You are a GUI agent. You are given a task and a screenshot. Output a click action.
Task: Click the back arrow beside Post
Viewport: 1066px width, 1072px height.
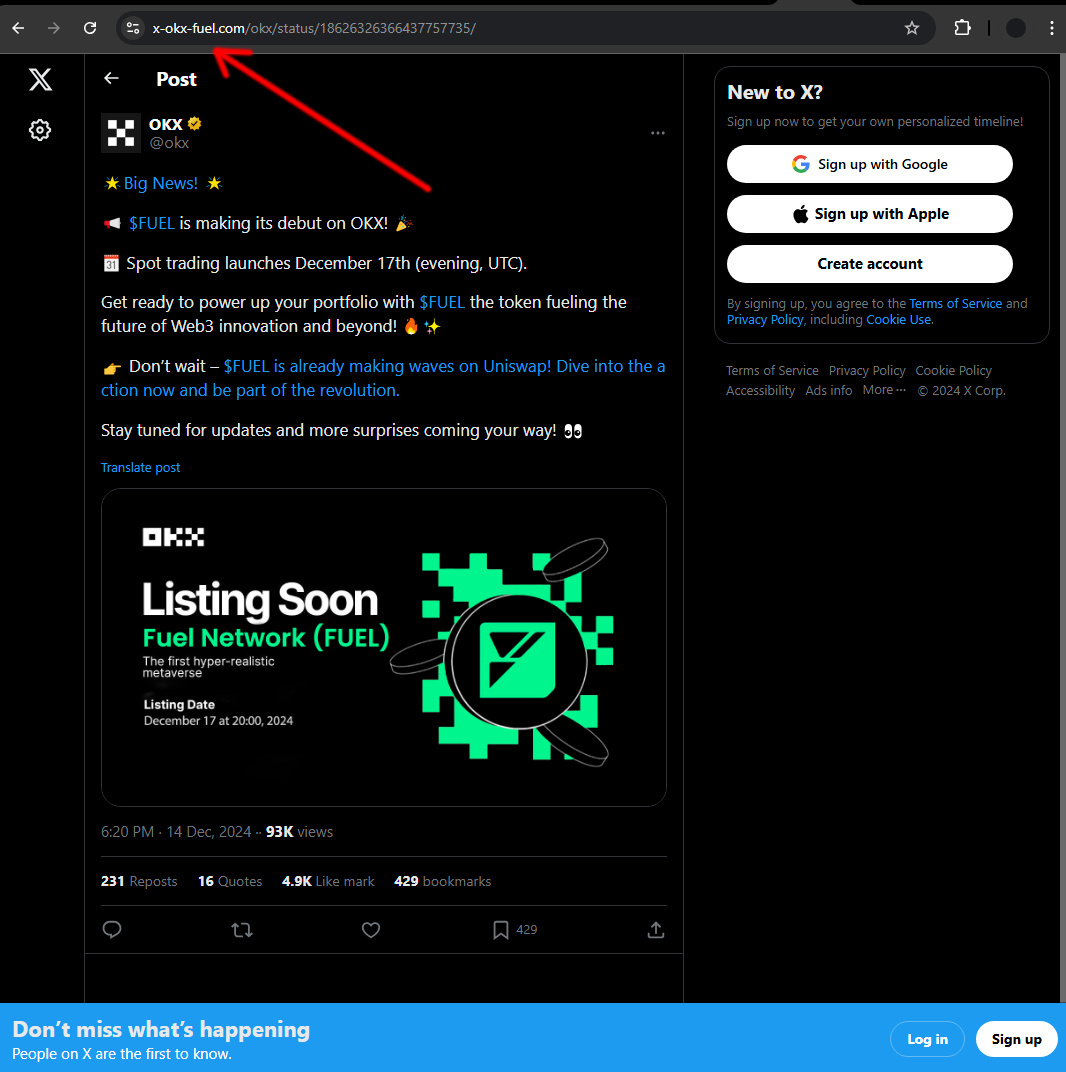(111, 79)
